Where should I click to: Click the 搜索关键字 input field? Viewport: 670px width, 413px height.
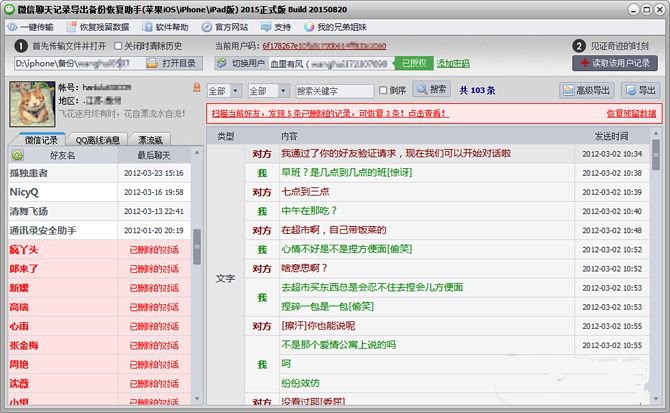(335, 91)
